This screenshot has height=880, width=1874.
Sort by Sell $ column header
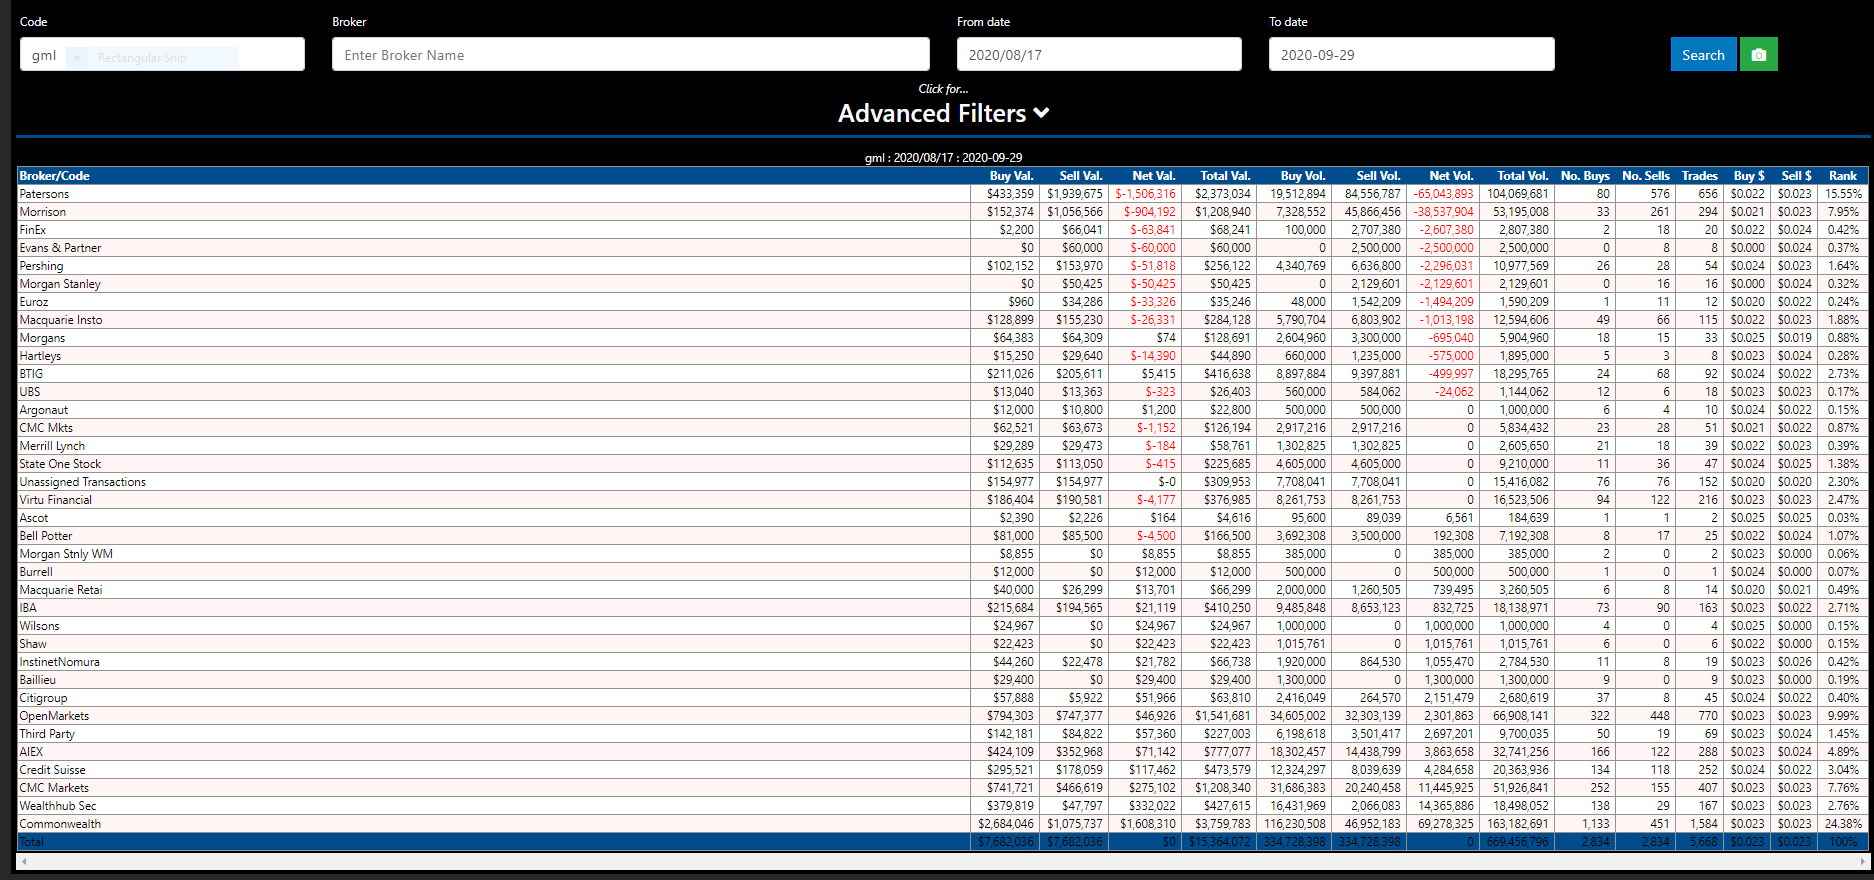pos(1796,176)
